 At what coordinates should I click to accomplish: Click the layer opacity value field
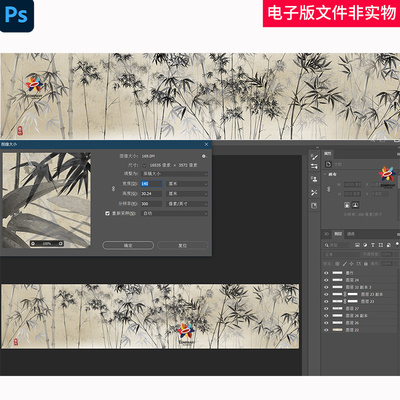(386, 254)
